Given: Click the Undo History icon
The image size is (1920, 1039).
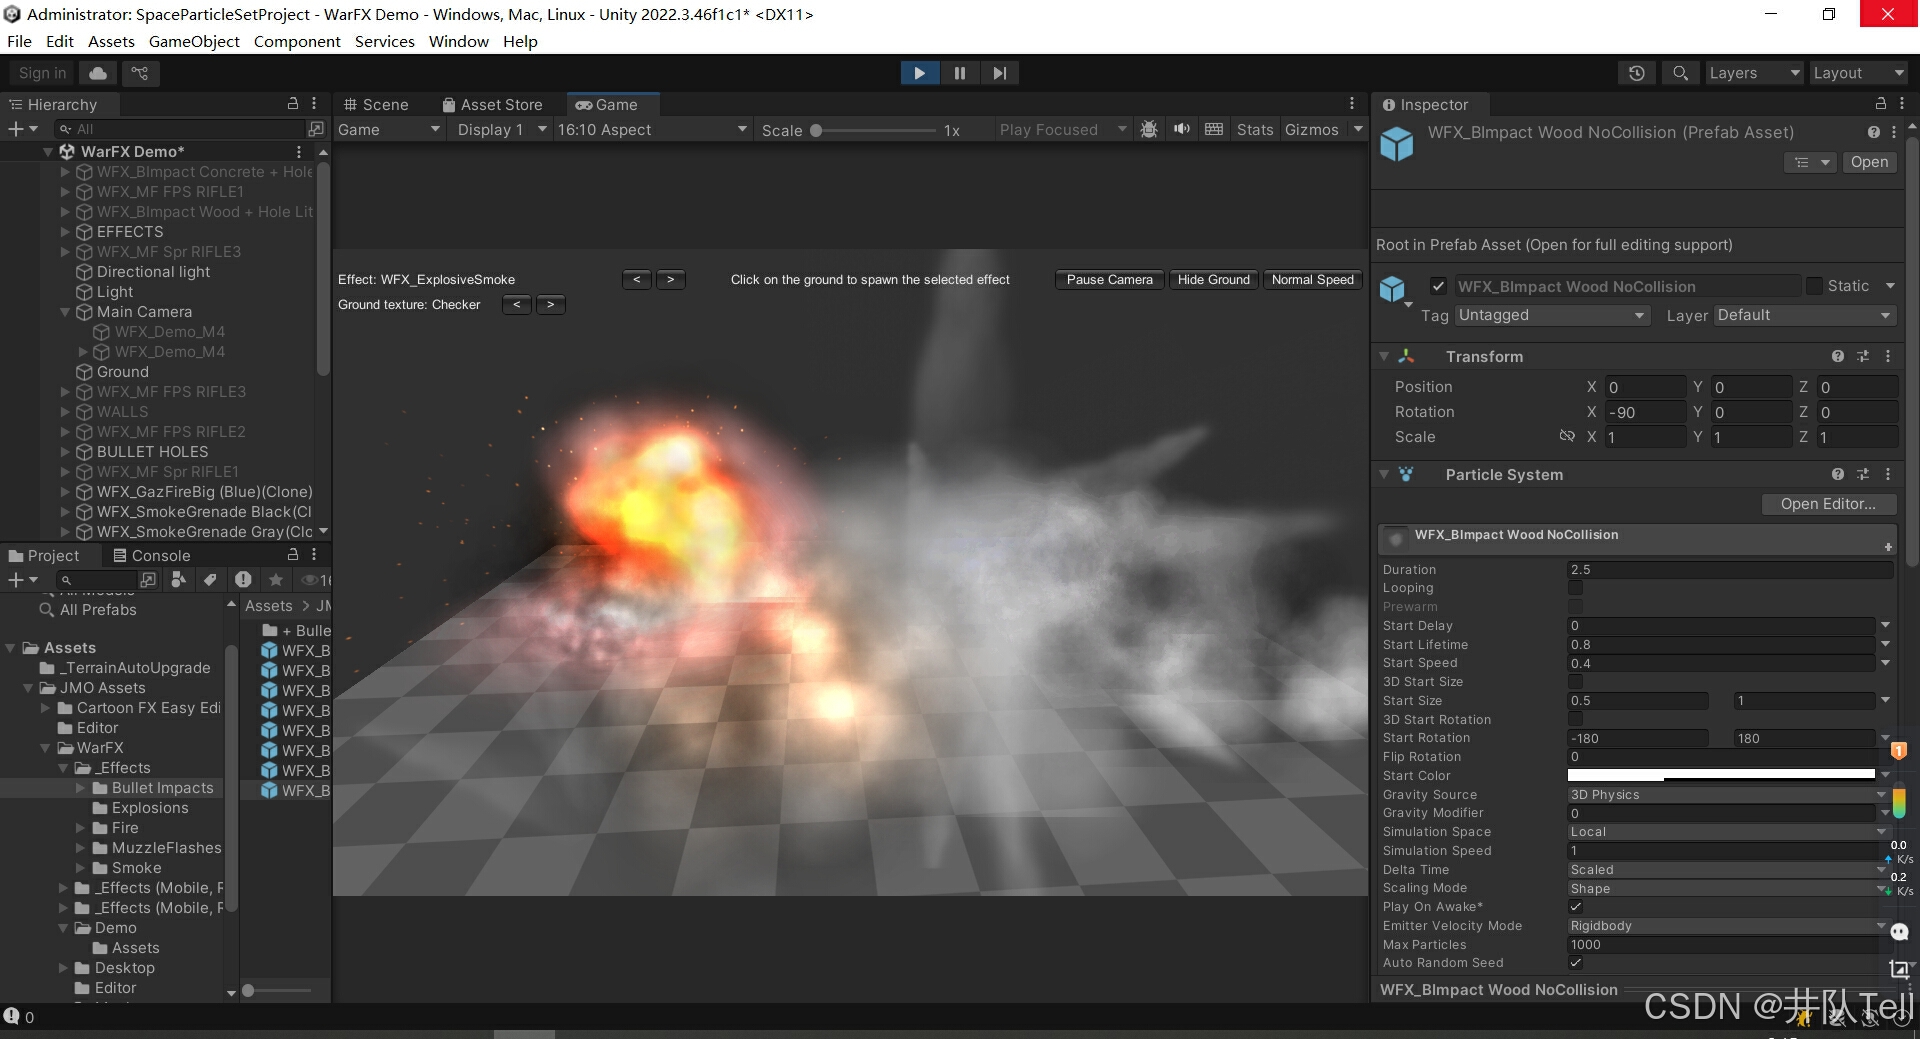Looking at the screenshot, I should point(1636,73).
